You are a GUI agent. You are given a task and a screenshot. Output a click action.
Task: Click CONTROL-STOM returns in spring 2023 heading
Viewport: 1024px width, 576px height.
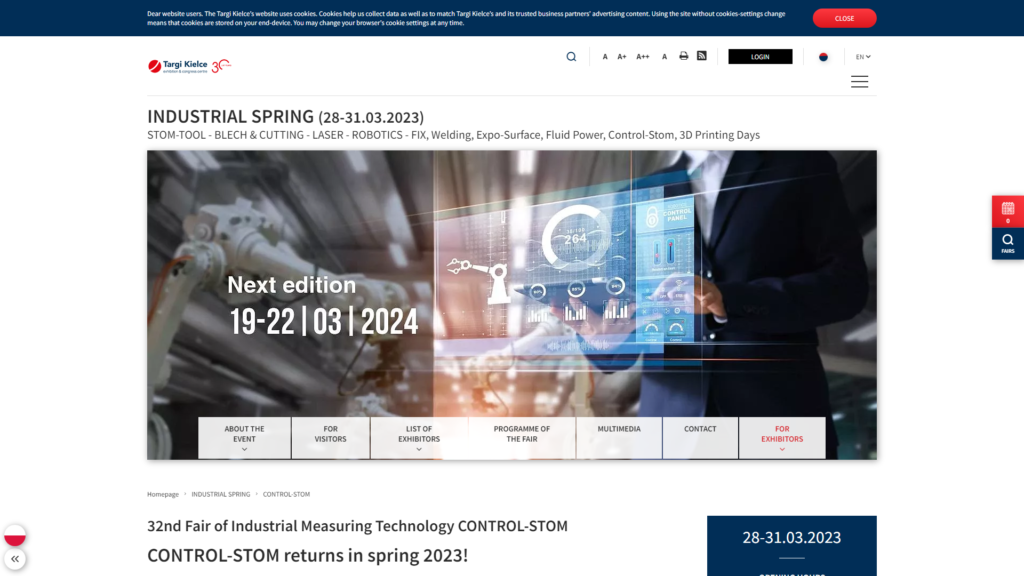[x=308, y=555]
